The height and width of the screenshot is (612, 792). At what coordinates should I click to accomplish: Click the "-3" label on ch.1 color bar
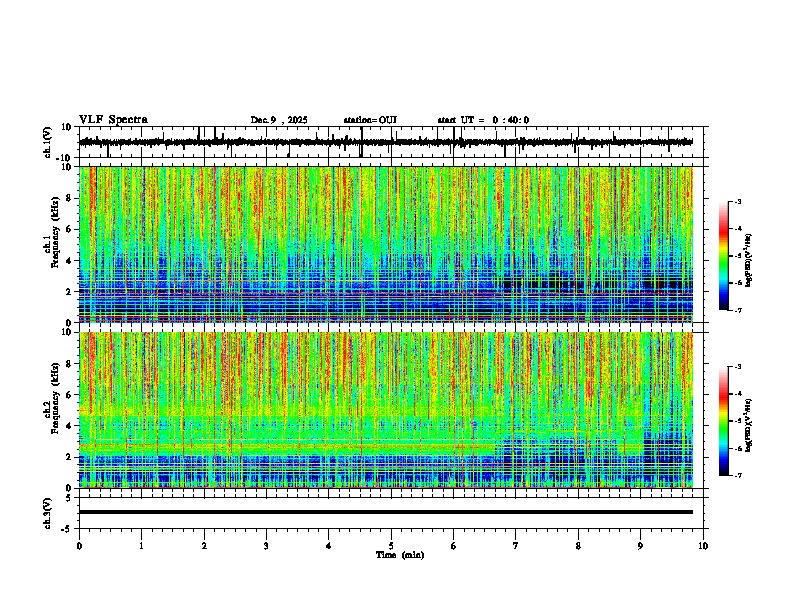tap(737, 201)
